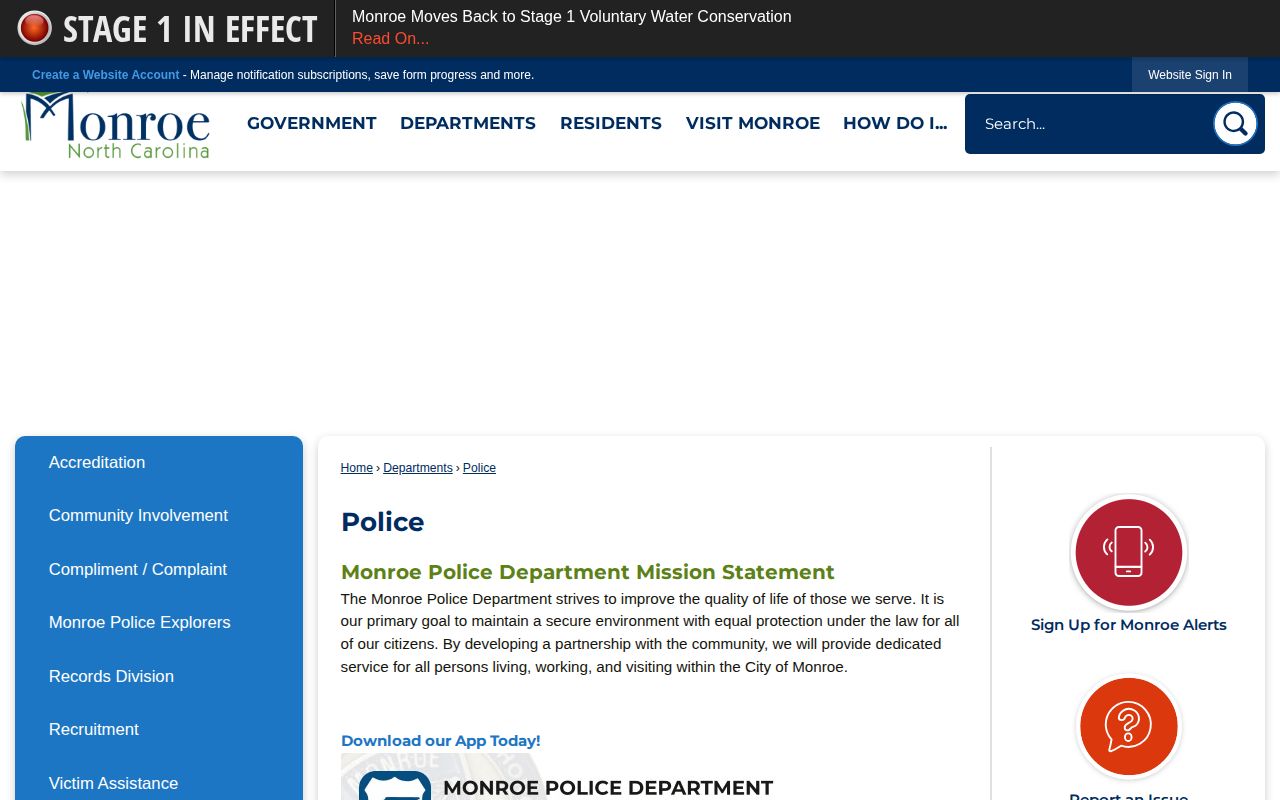
Task: Click the Stage 1 In Effect banner heading
Action: pos(190,29)
